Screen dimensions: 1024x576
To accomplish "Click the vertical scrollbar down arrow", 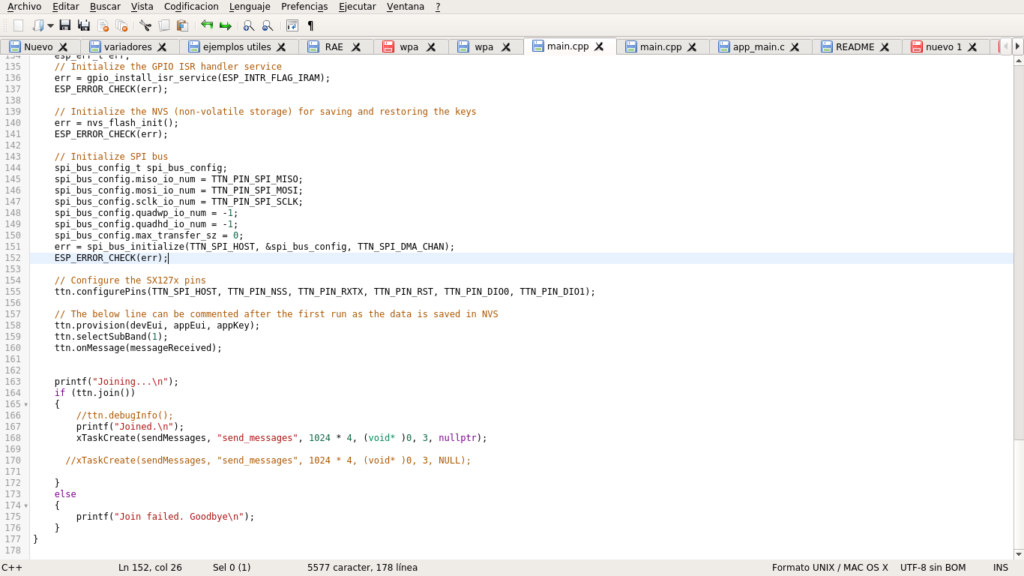I will point(1018,554).
